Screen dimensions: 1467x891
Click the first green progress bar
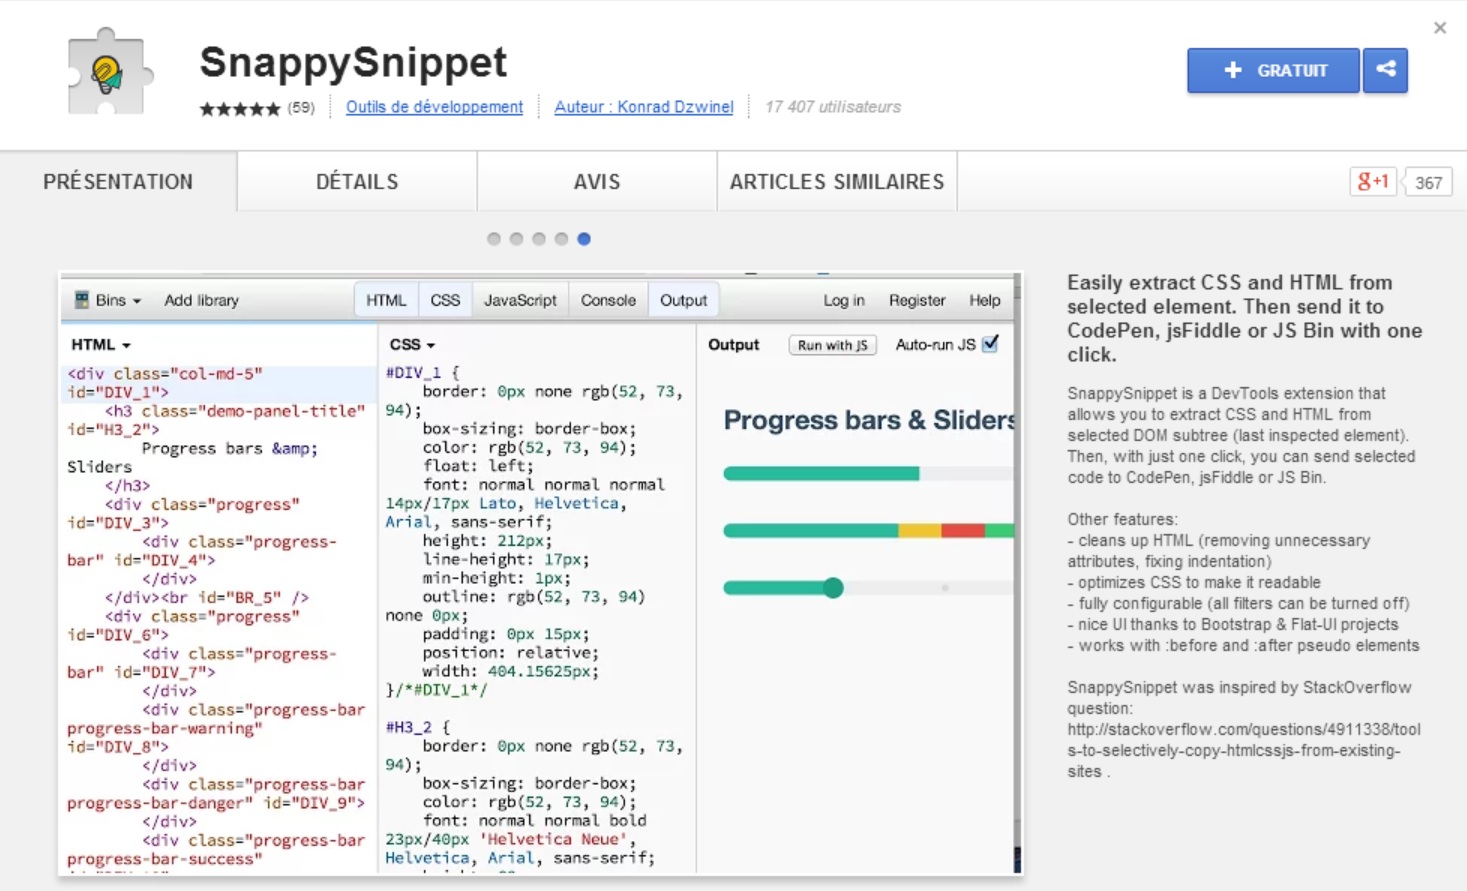tap(821, 474)
